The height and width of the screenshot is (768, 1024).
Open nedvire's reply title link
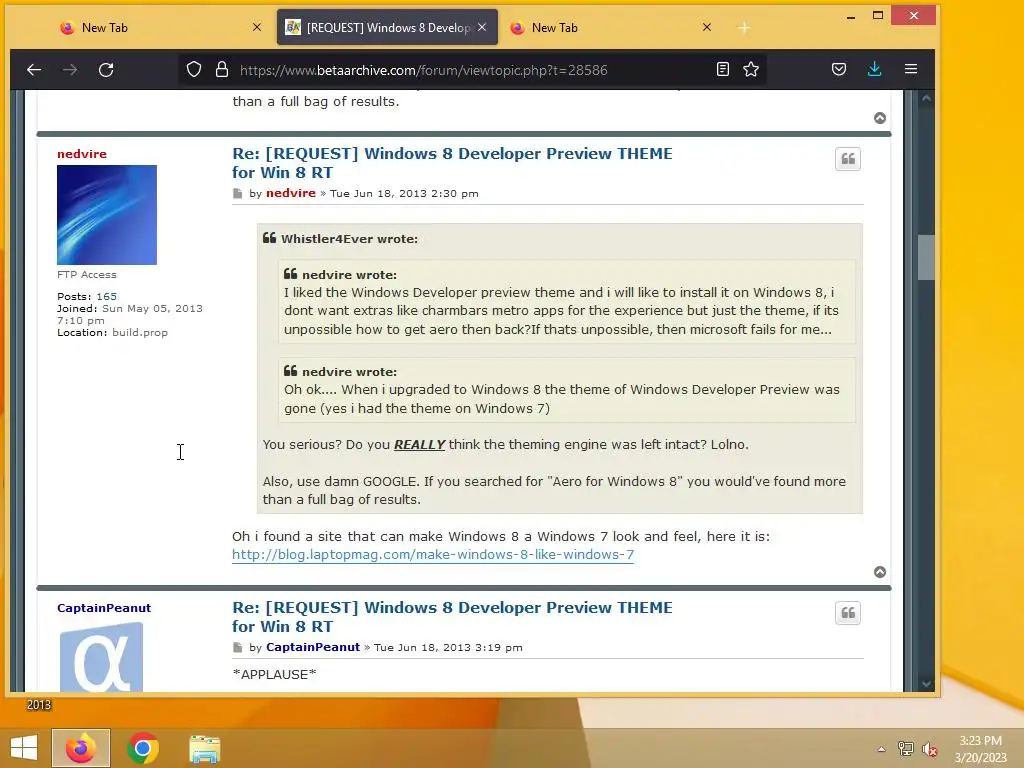coord(452,163)
